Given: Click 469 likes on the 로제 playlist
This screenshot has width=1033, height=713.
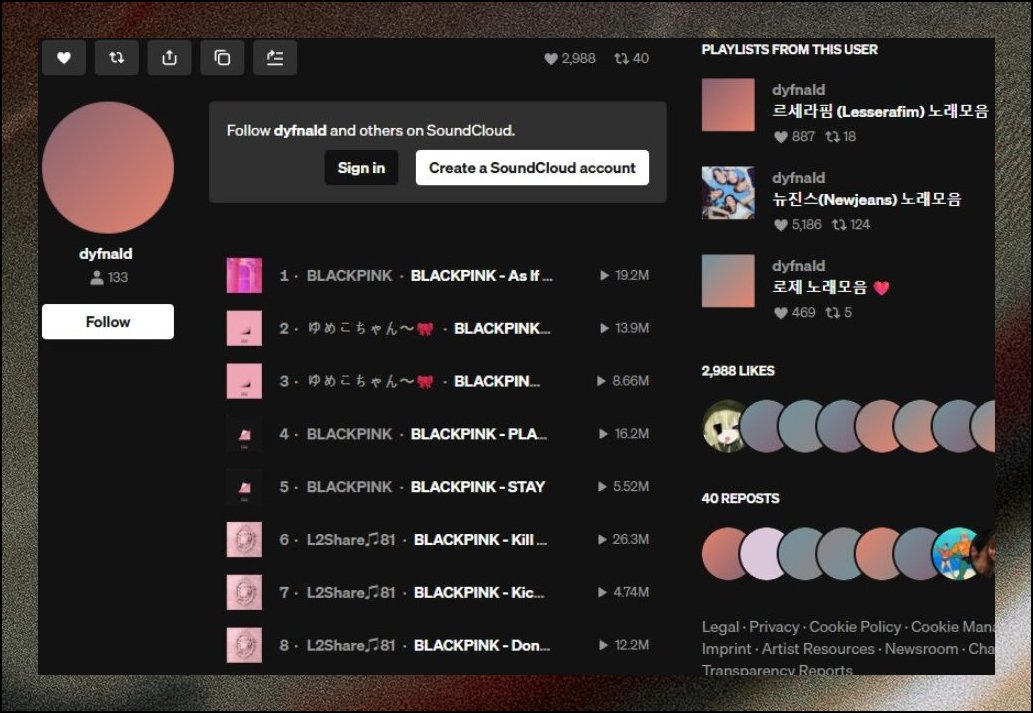Looking at the screenshot, I should 794,312.
